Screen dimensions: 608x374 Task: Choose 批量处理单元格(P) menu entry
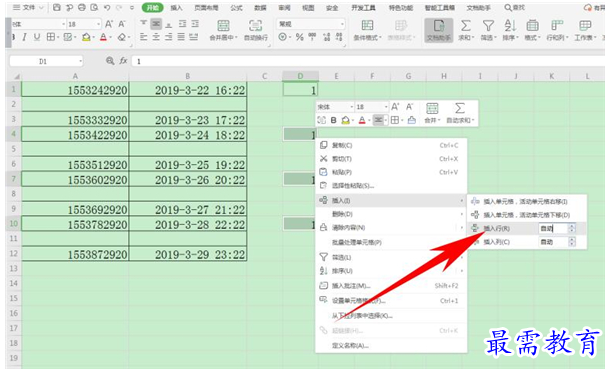391,242
